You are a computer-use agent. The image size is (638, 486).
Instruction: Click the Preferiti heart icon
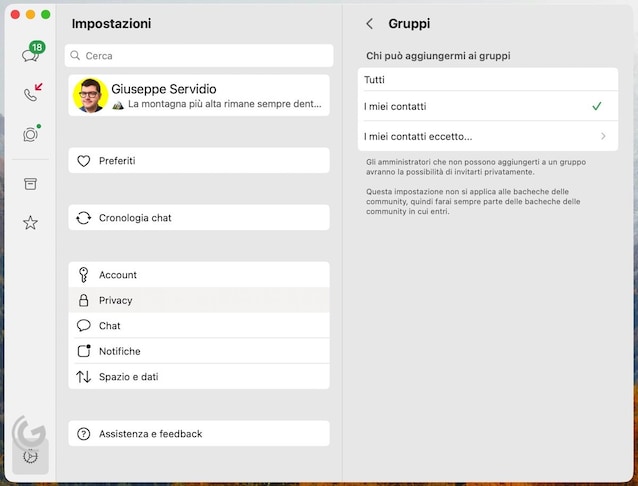coord(84,160)
